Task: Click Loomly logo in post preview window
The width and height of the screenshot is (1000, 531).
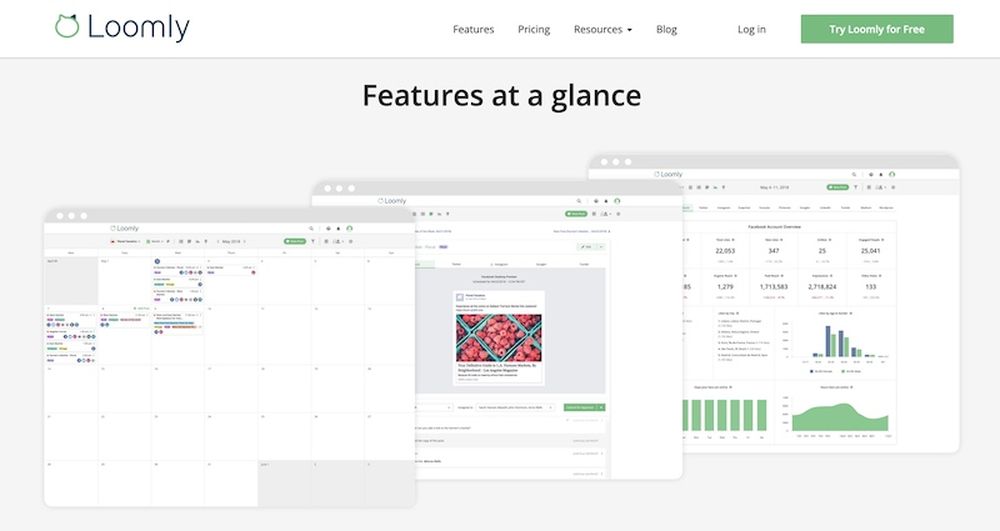Action: coord(392,201)
